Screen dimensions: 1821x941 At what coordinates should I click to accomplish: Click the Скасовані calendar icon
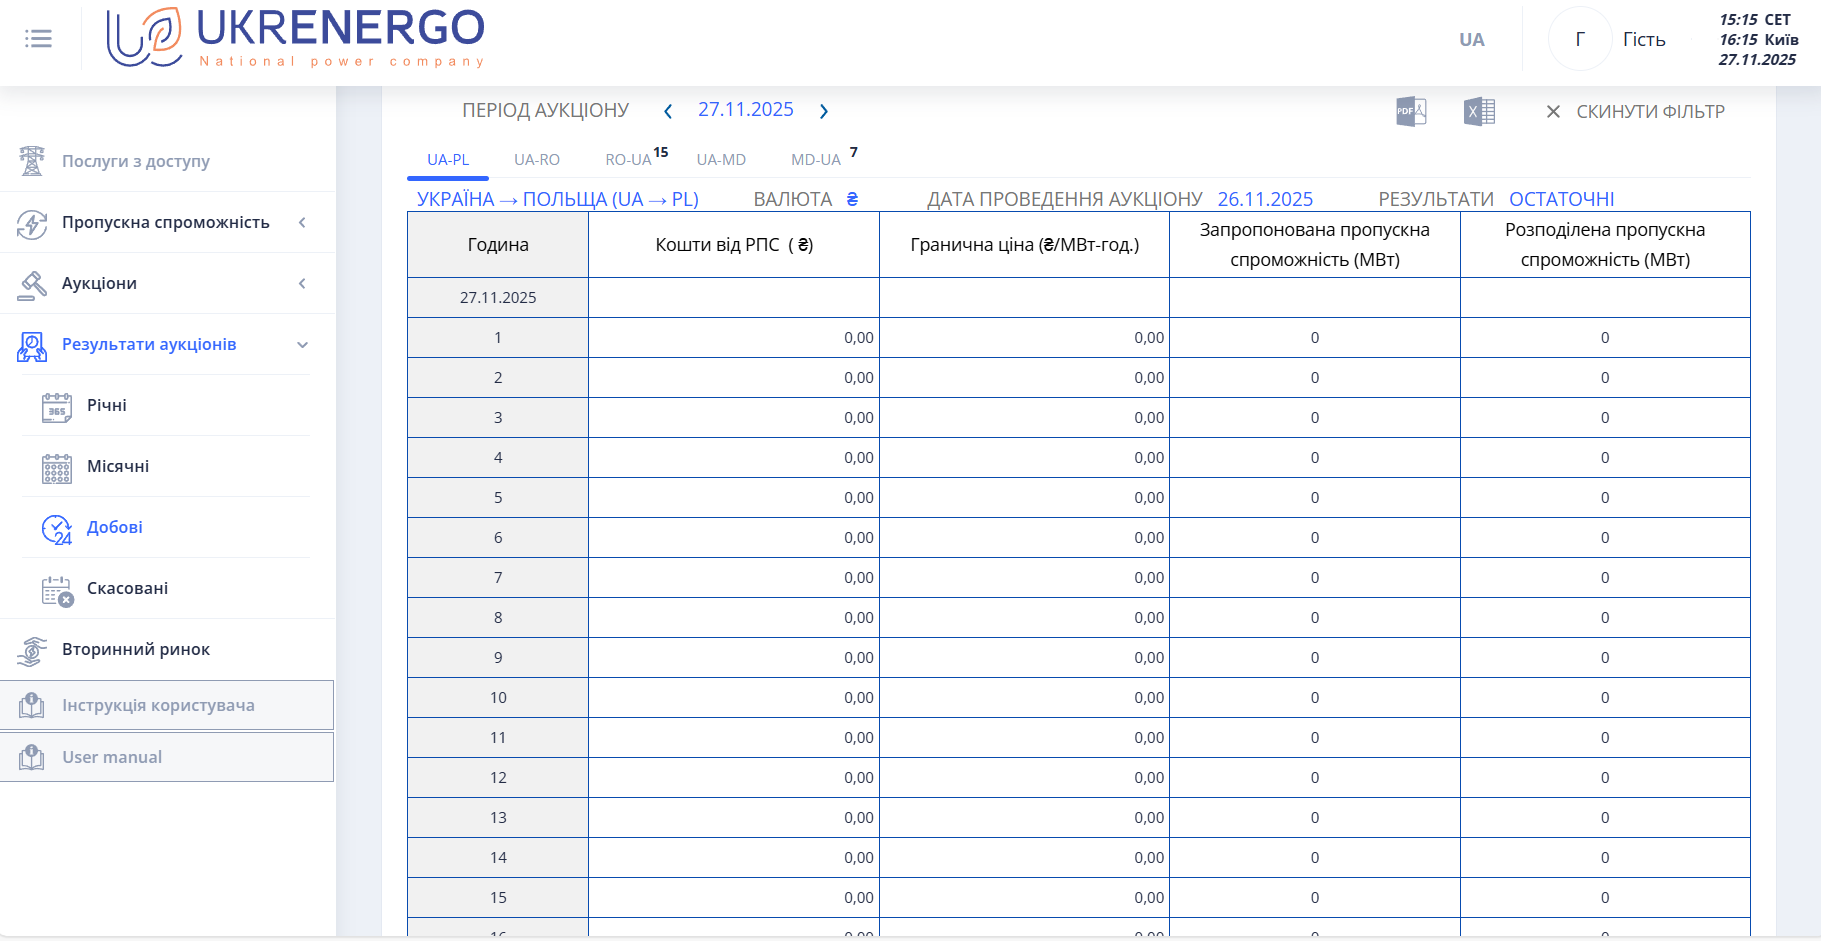[57, 590]
